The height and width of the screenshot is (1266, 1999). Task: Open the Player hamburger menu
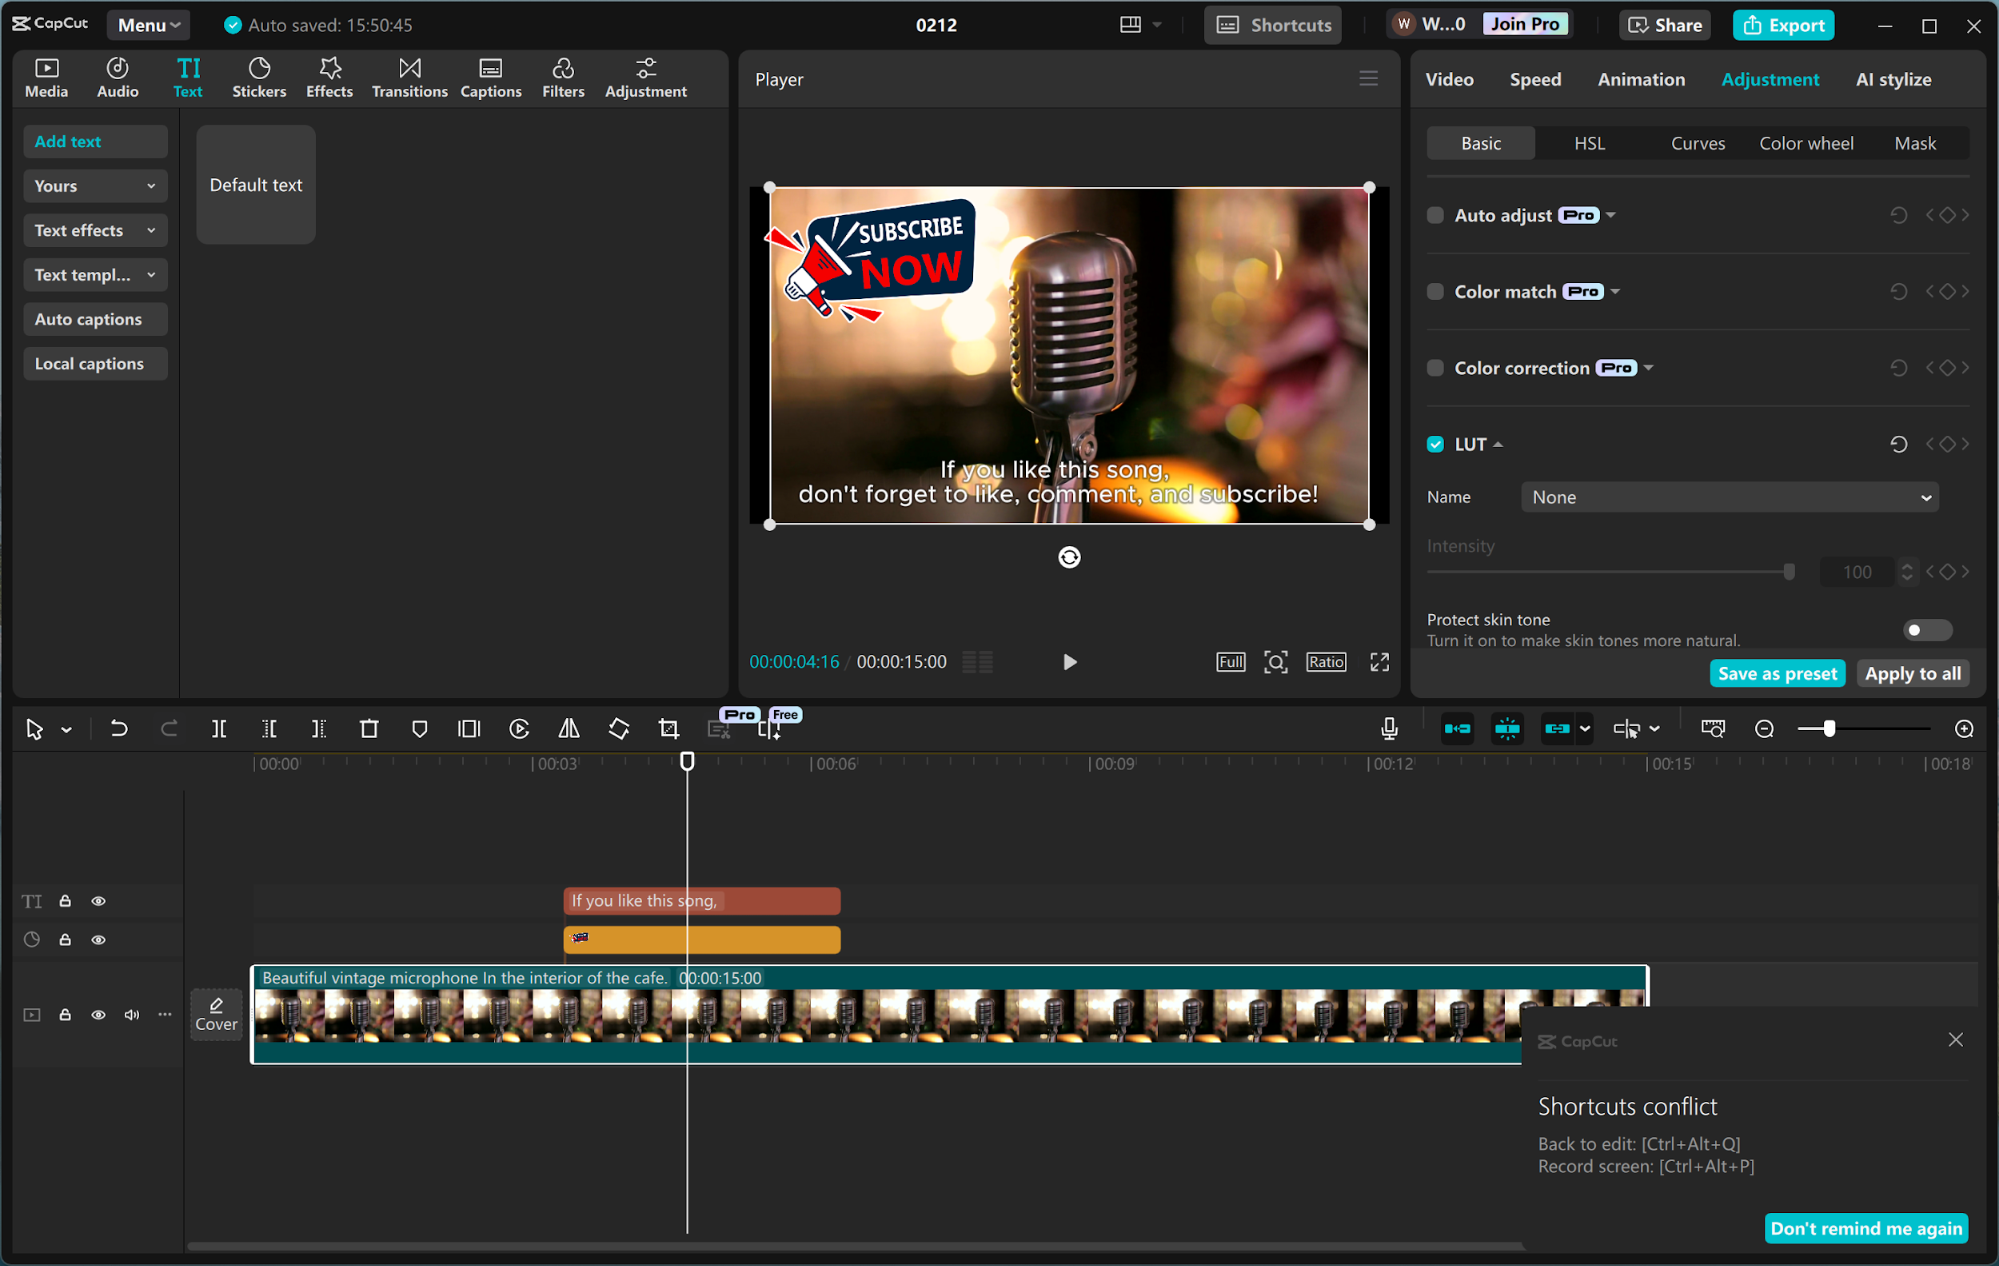tap(1368, 78)
